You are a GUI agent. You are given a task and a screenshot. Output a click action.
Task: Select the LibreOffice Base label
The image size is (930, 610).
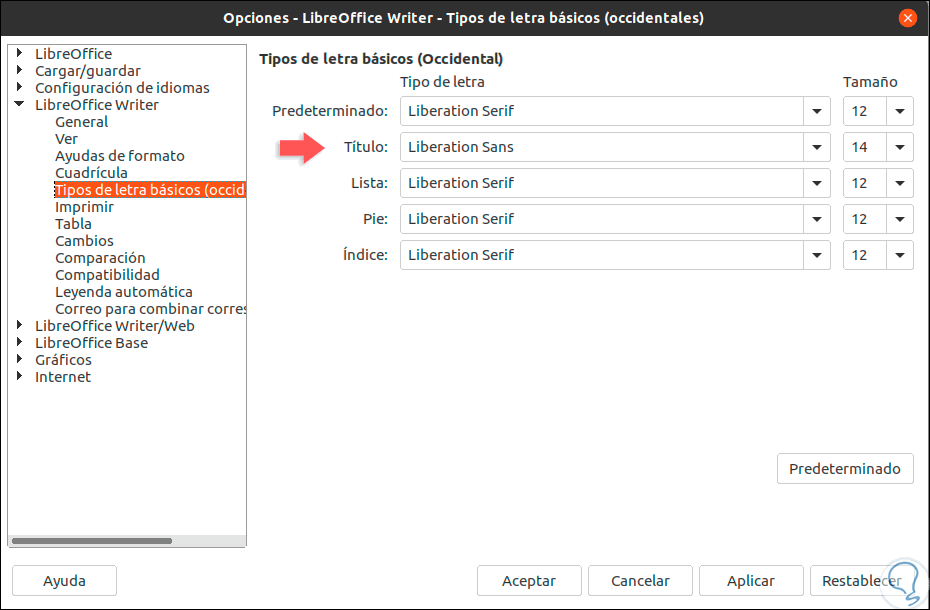(x=91, y=343)
